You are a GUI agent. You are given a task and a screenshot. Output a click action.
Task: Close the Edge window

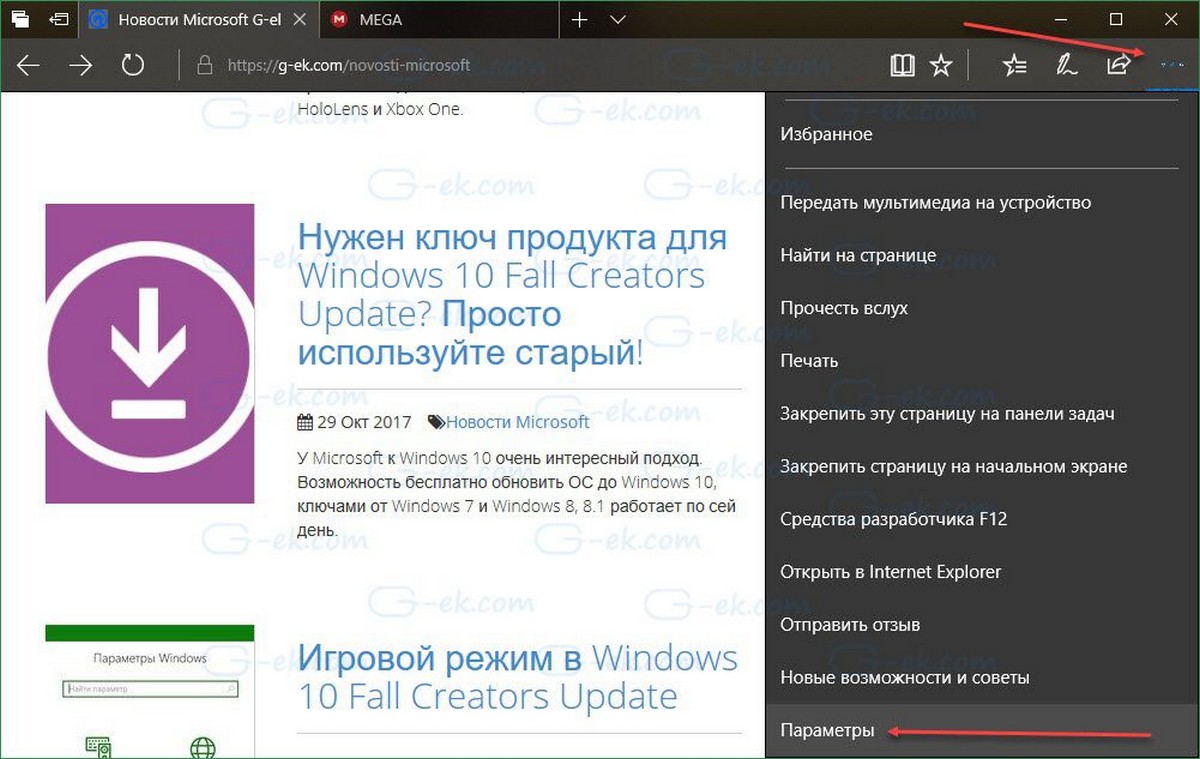[x=1171, y=19]
